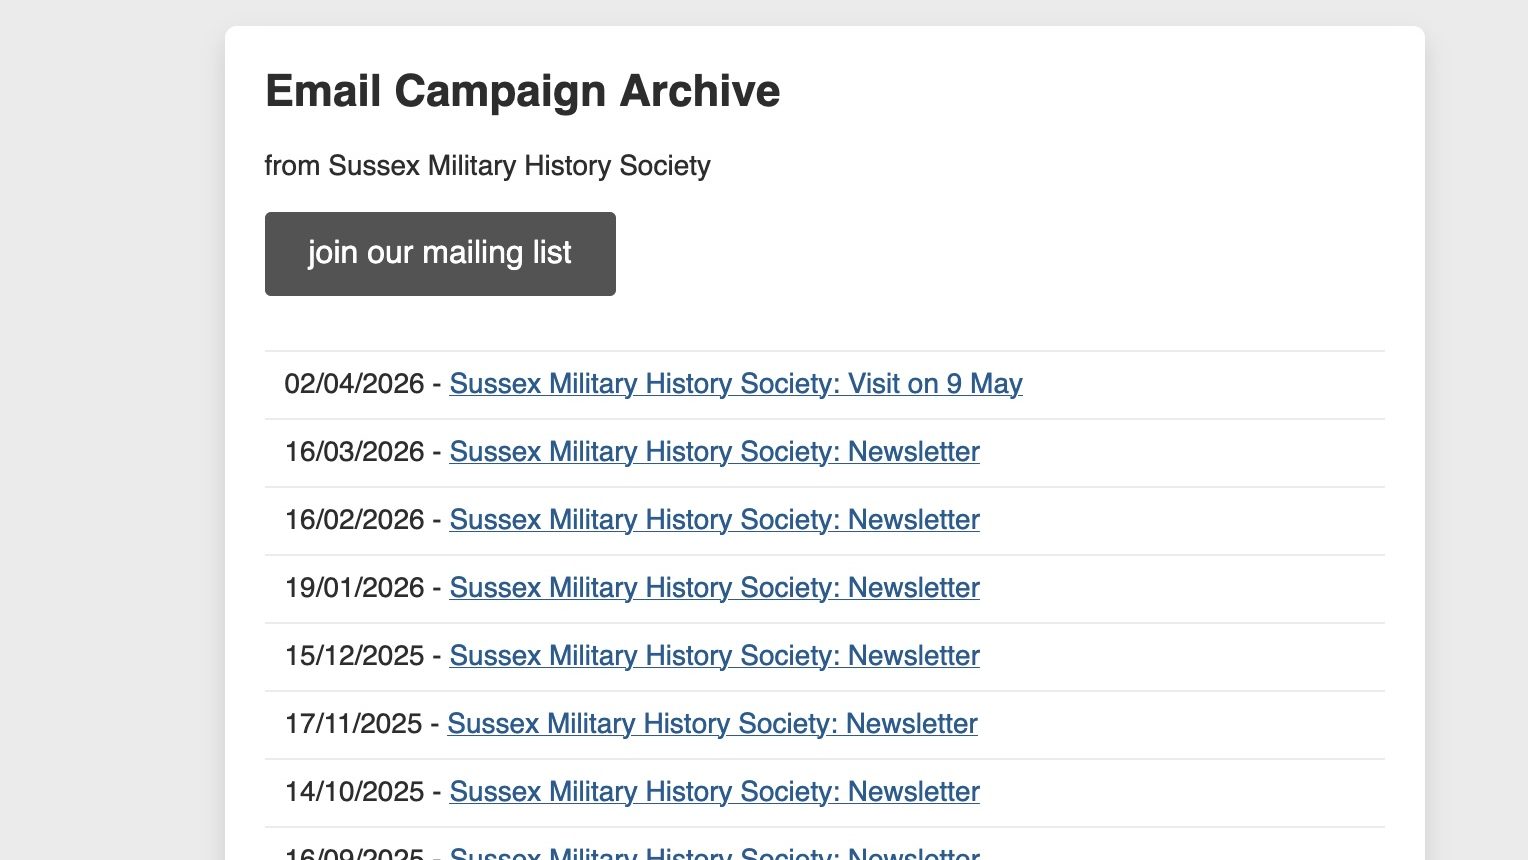This screenshot has height=860, width=1528.
Task: Click the 'Email Campaign Archive' heading
Action: click(522, 91)
